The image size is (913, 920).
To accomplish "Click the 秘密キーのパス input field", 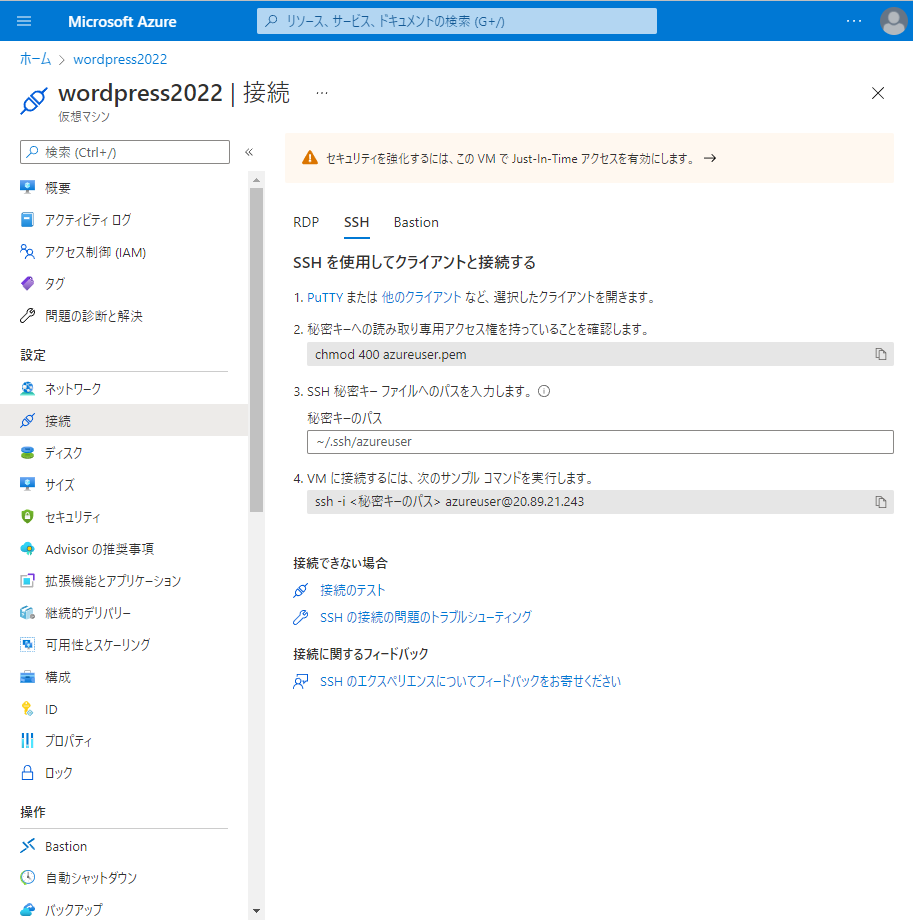I will pyautogui.click(x=600, y=442).
